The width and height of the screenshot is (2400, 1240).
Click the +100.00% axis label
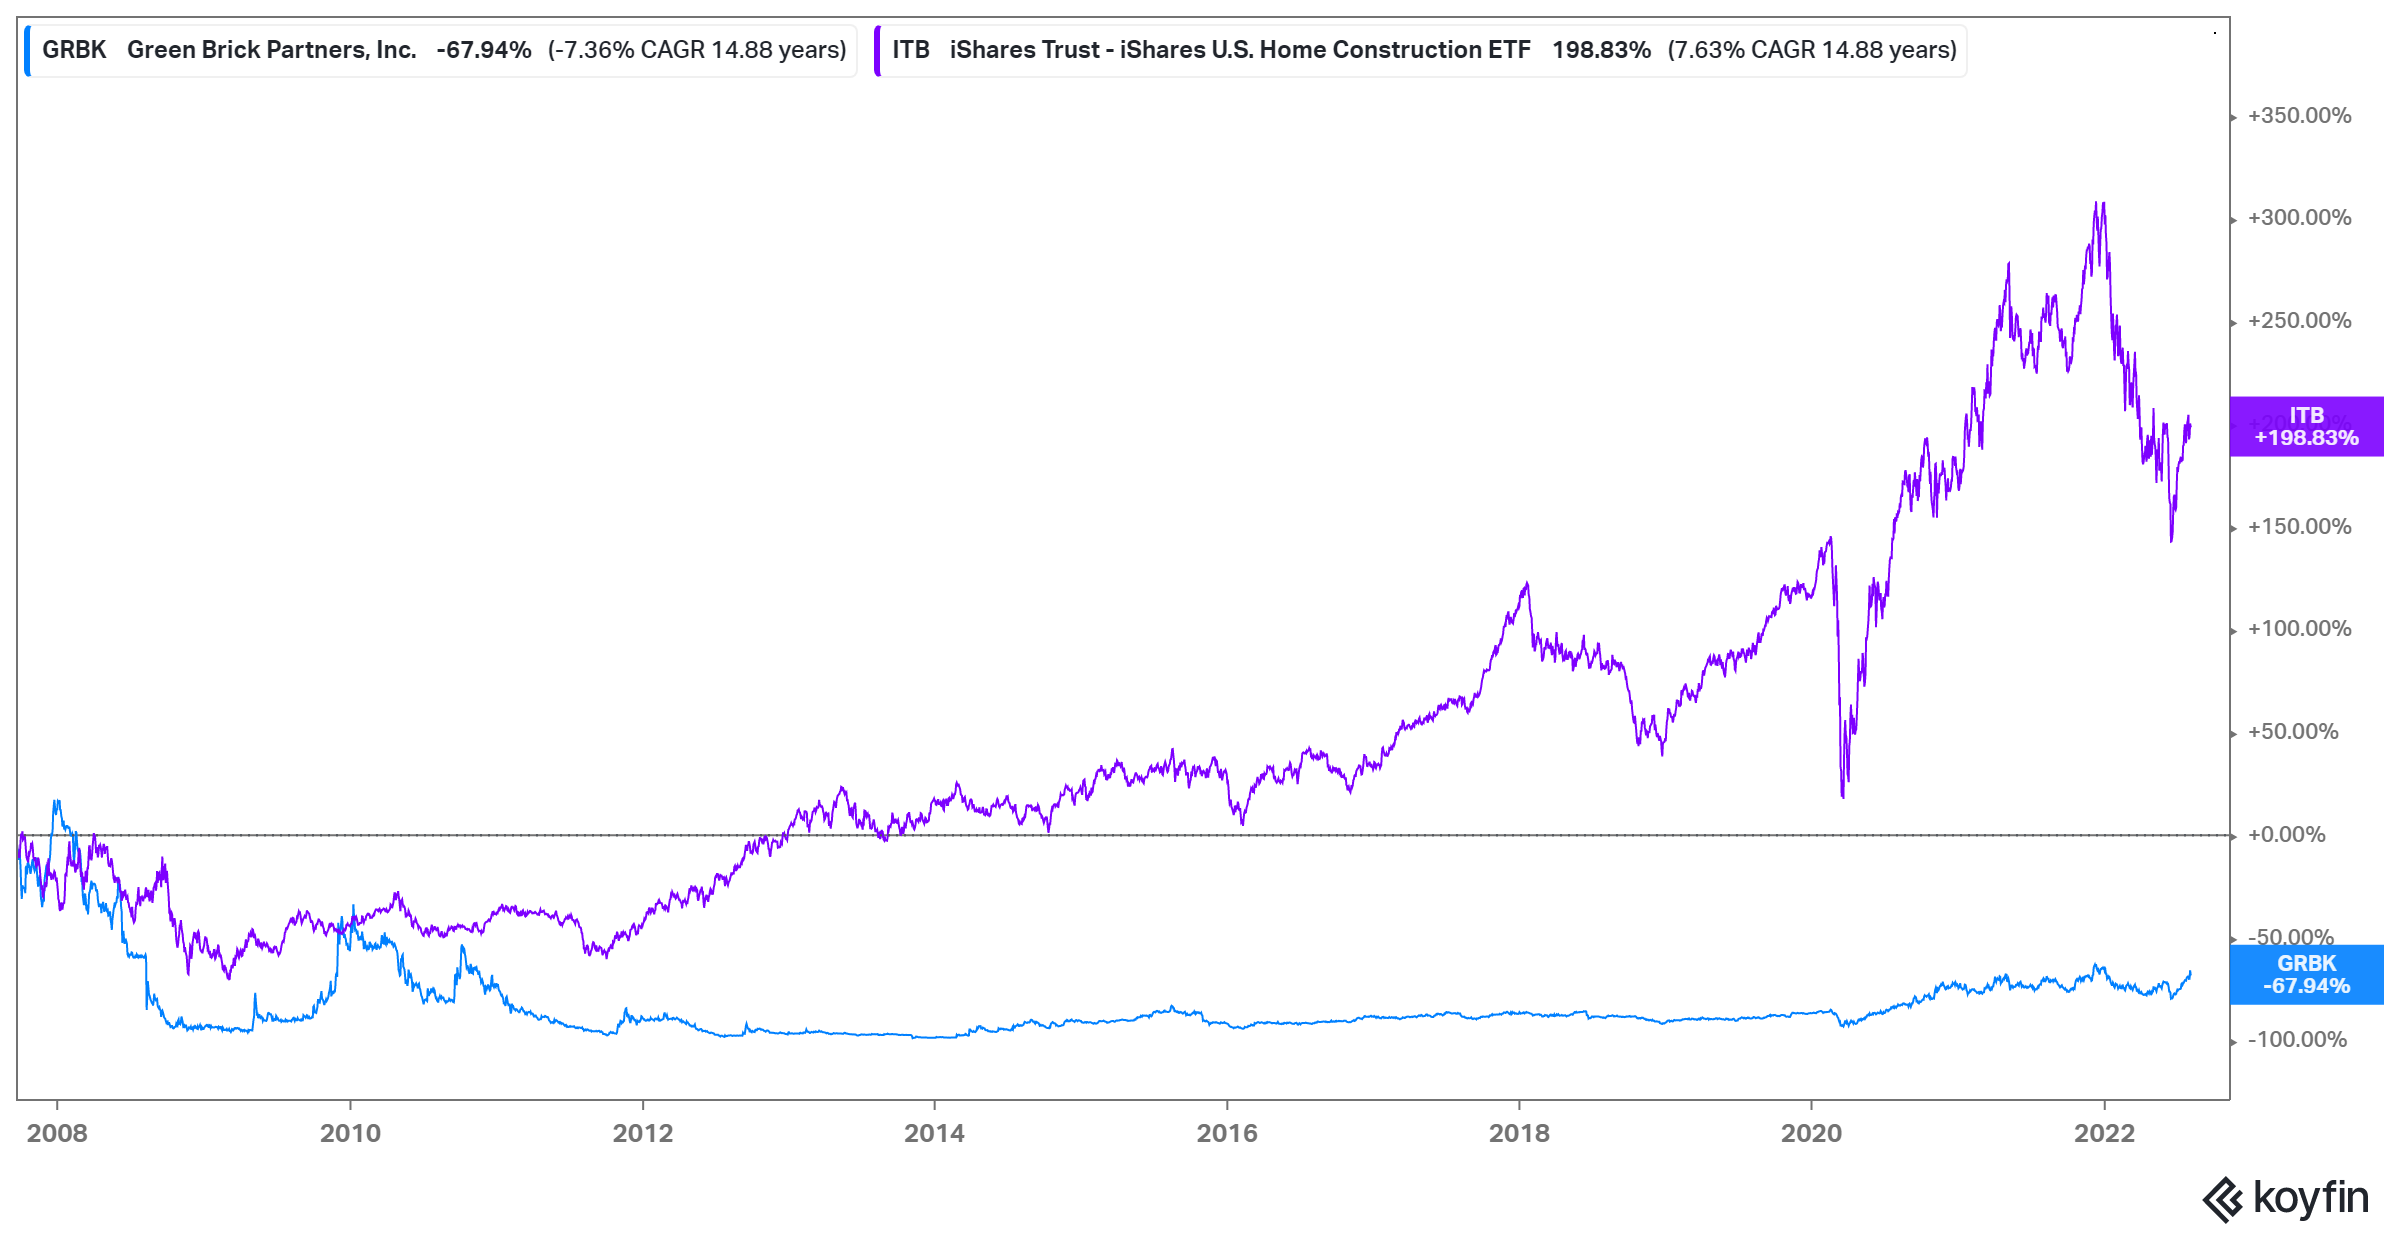pos(2299,629)
